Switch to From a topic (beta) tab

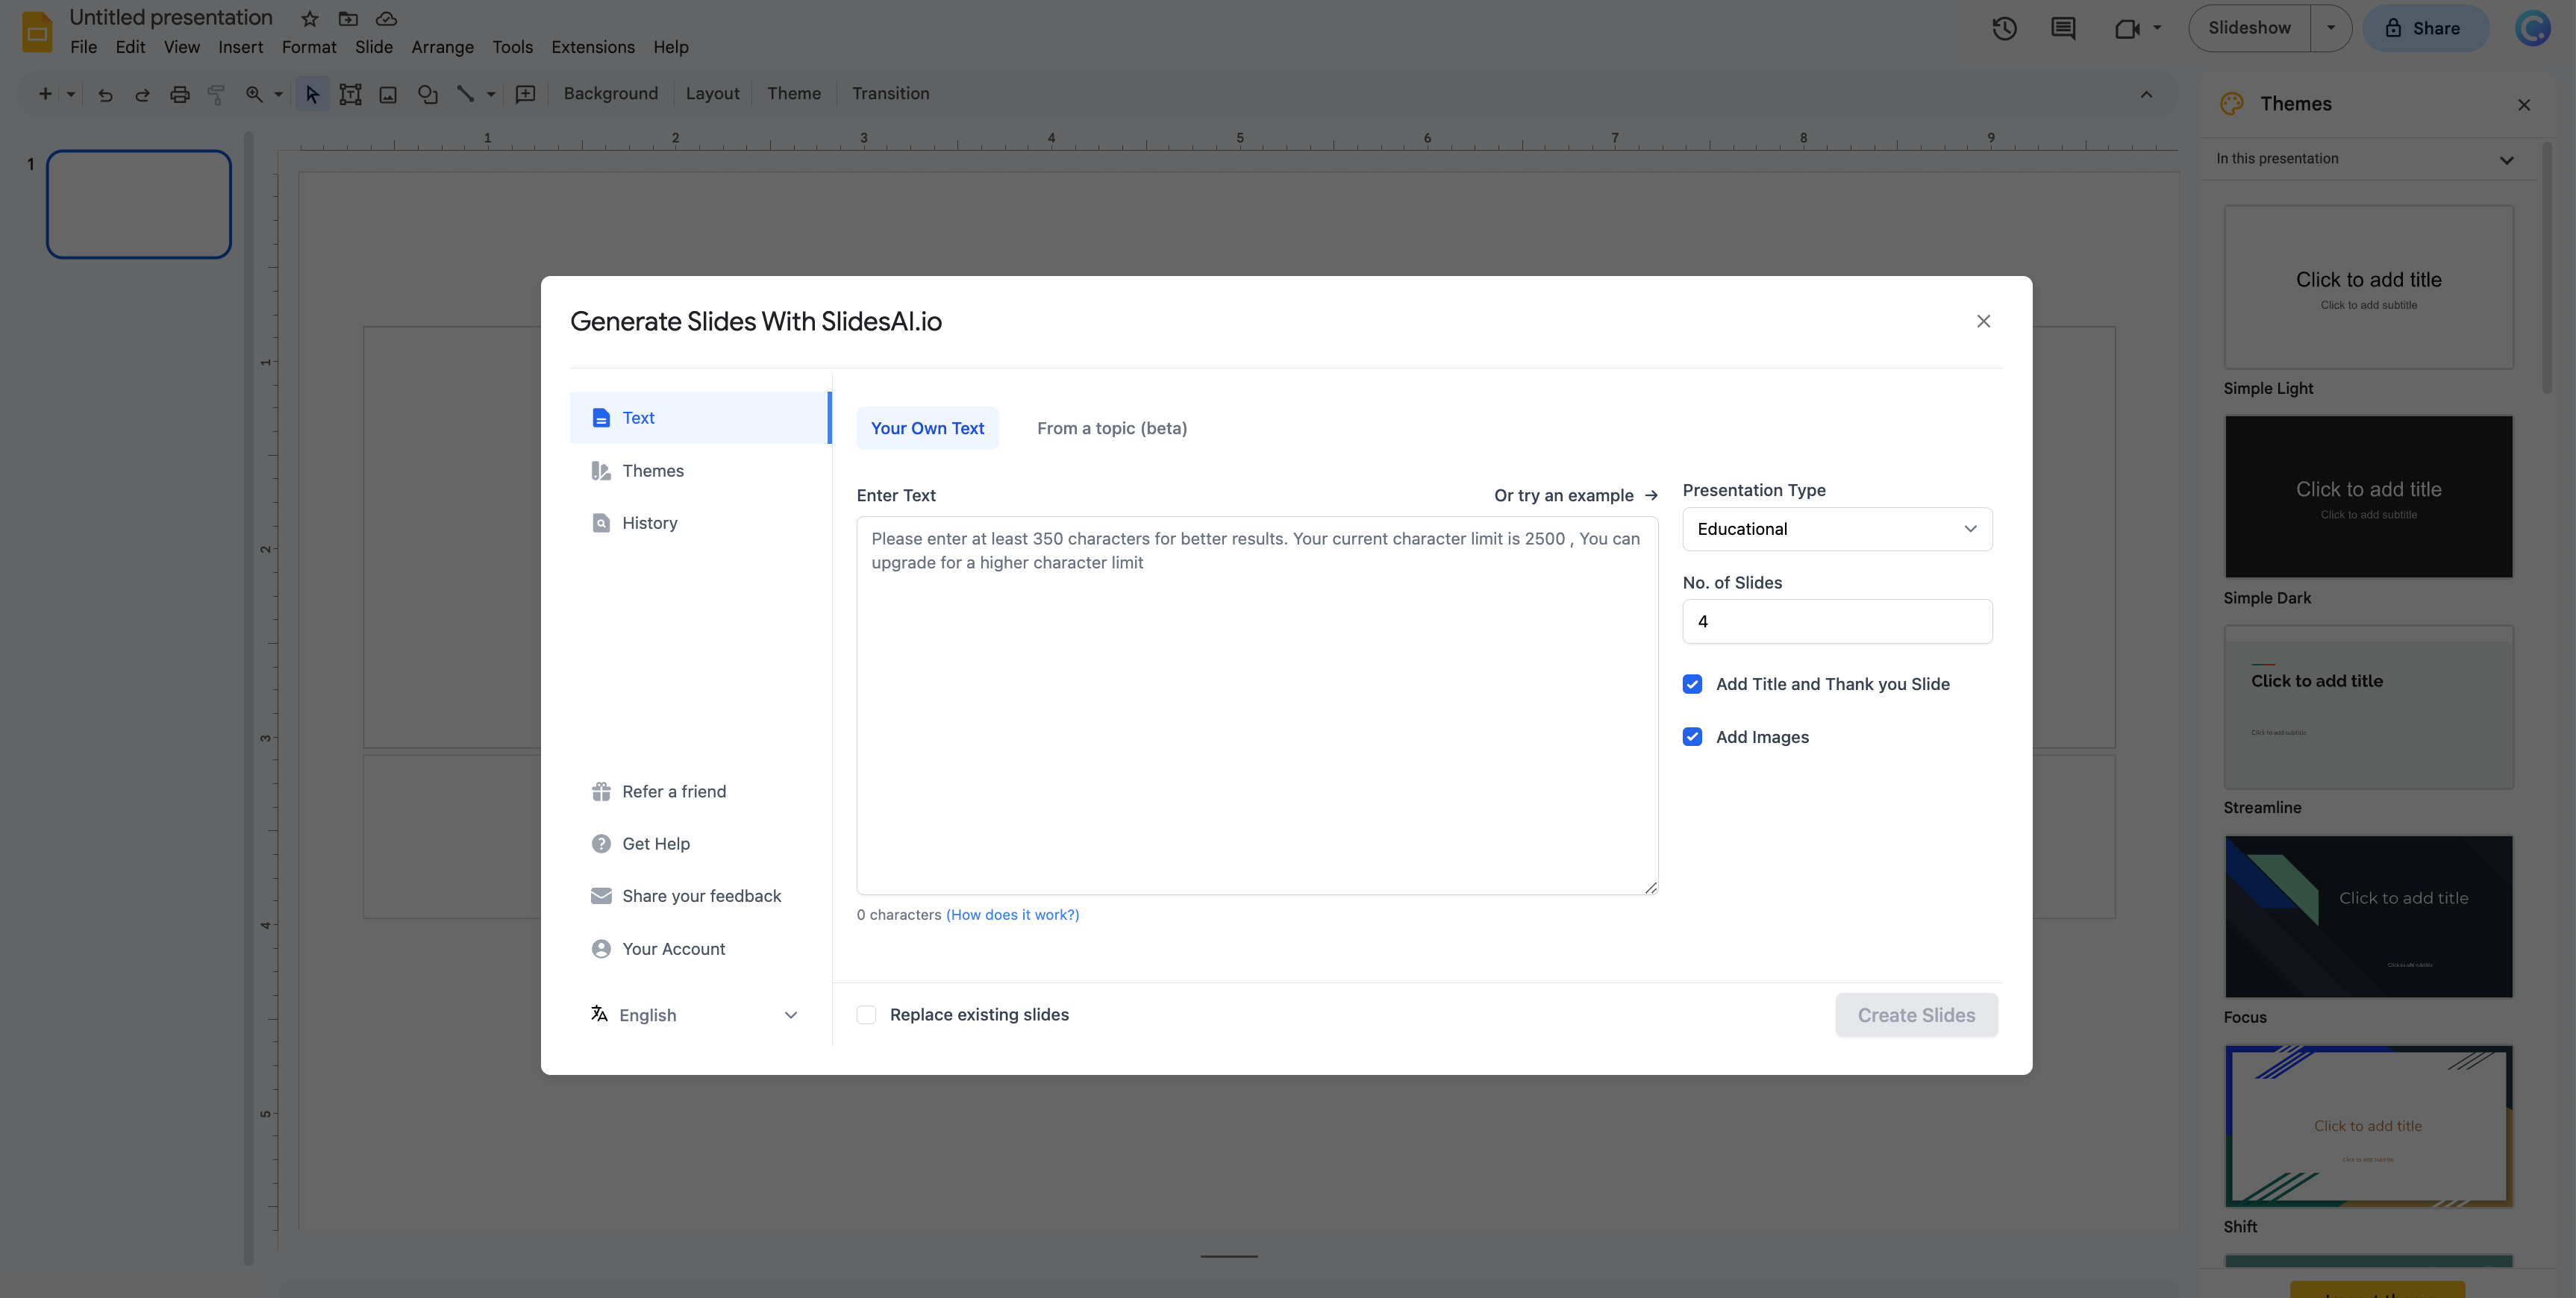pos(1111,427)
